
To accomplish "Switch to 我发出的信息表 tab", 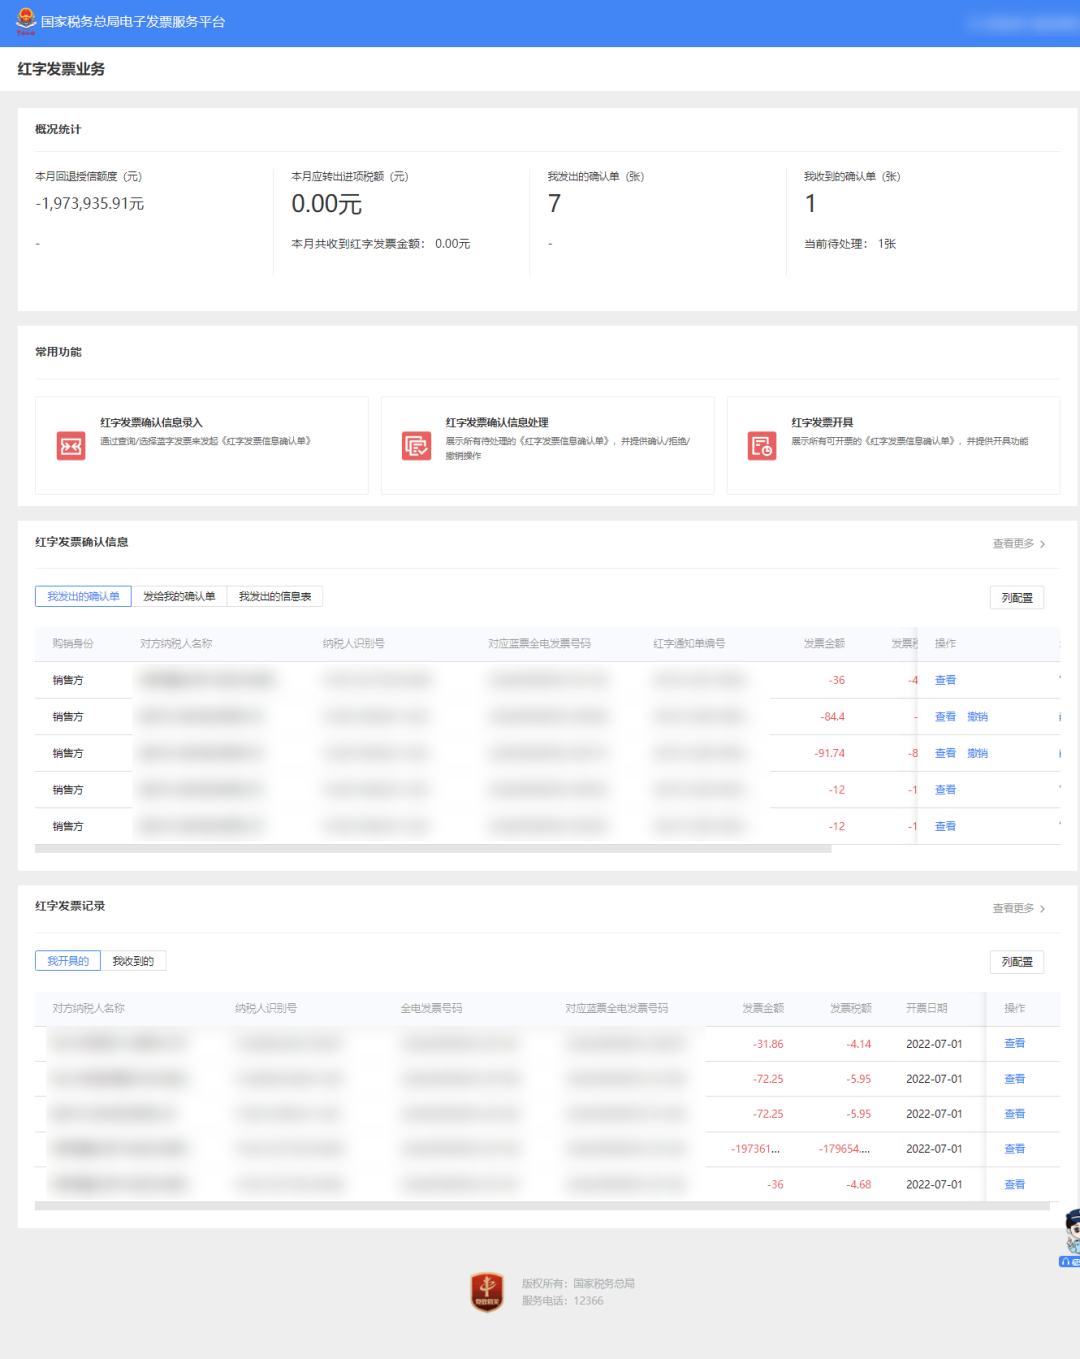I will pos(275,597).
